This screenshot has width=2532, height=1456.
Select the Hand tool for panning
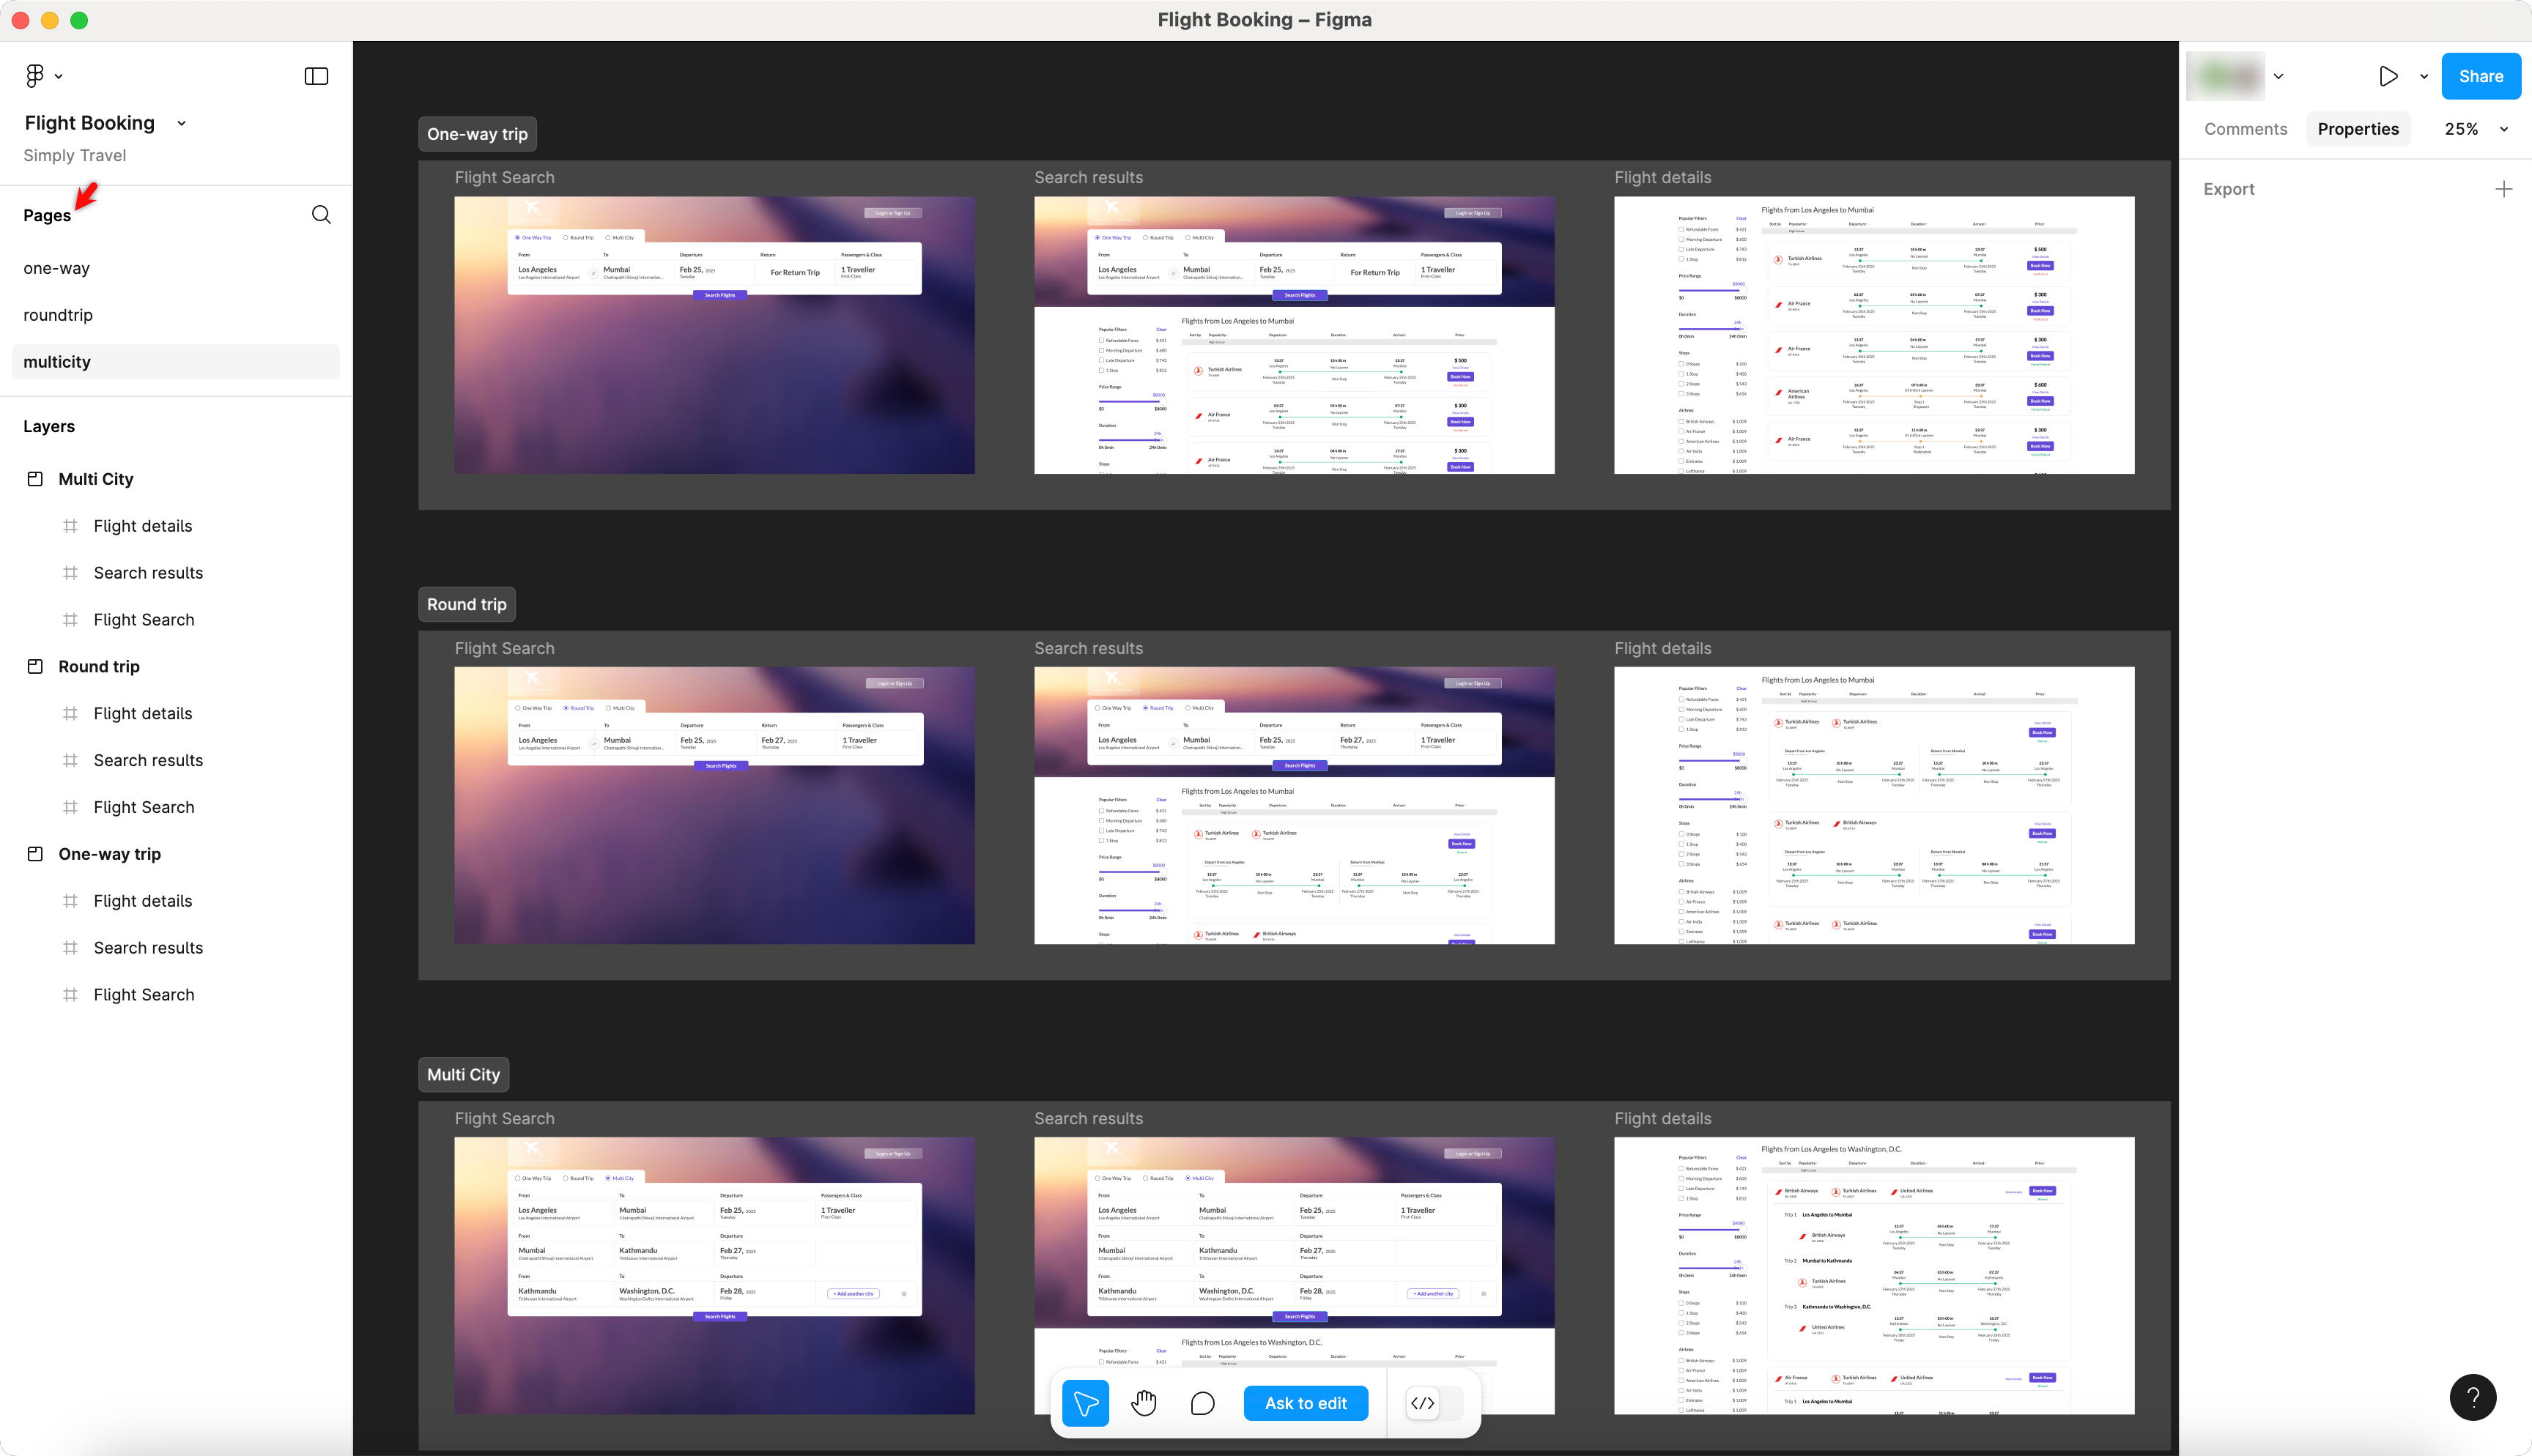(1144, 1402)
